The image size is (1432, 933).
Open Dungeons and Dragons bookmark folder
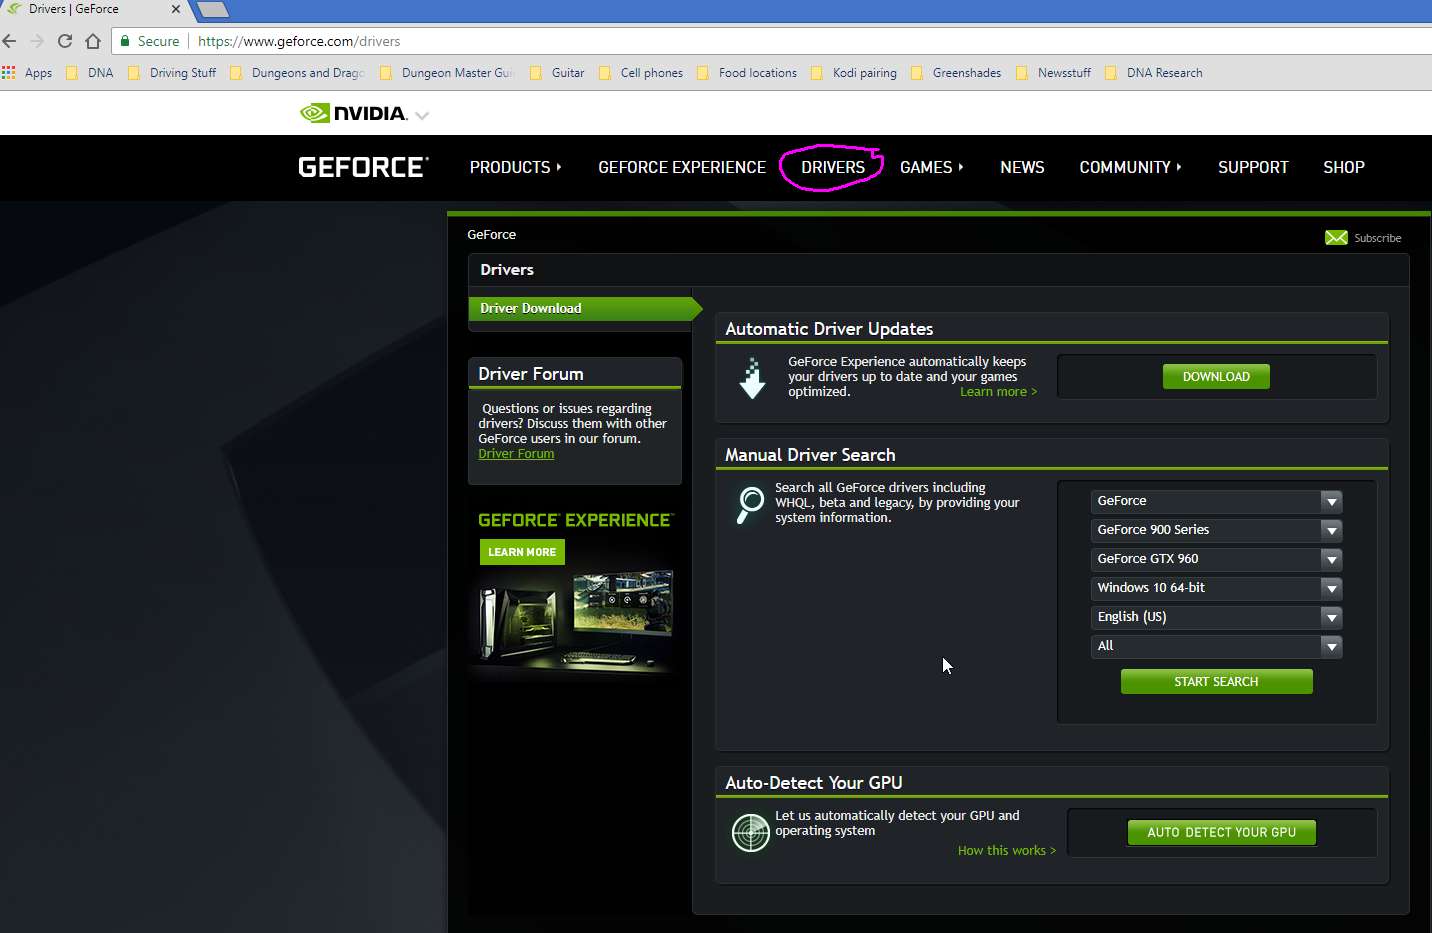(x=298, y=73)
